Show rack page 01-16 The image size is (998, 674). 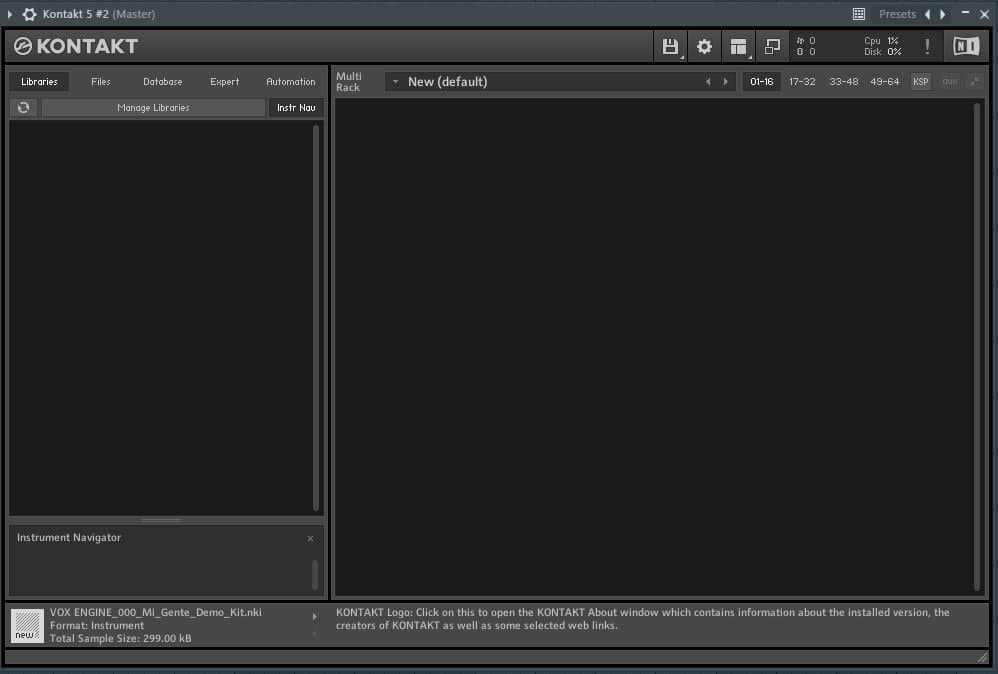point(761,81)
